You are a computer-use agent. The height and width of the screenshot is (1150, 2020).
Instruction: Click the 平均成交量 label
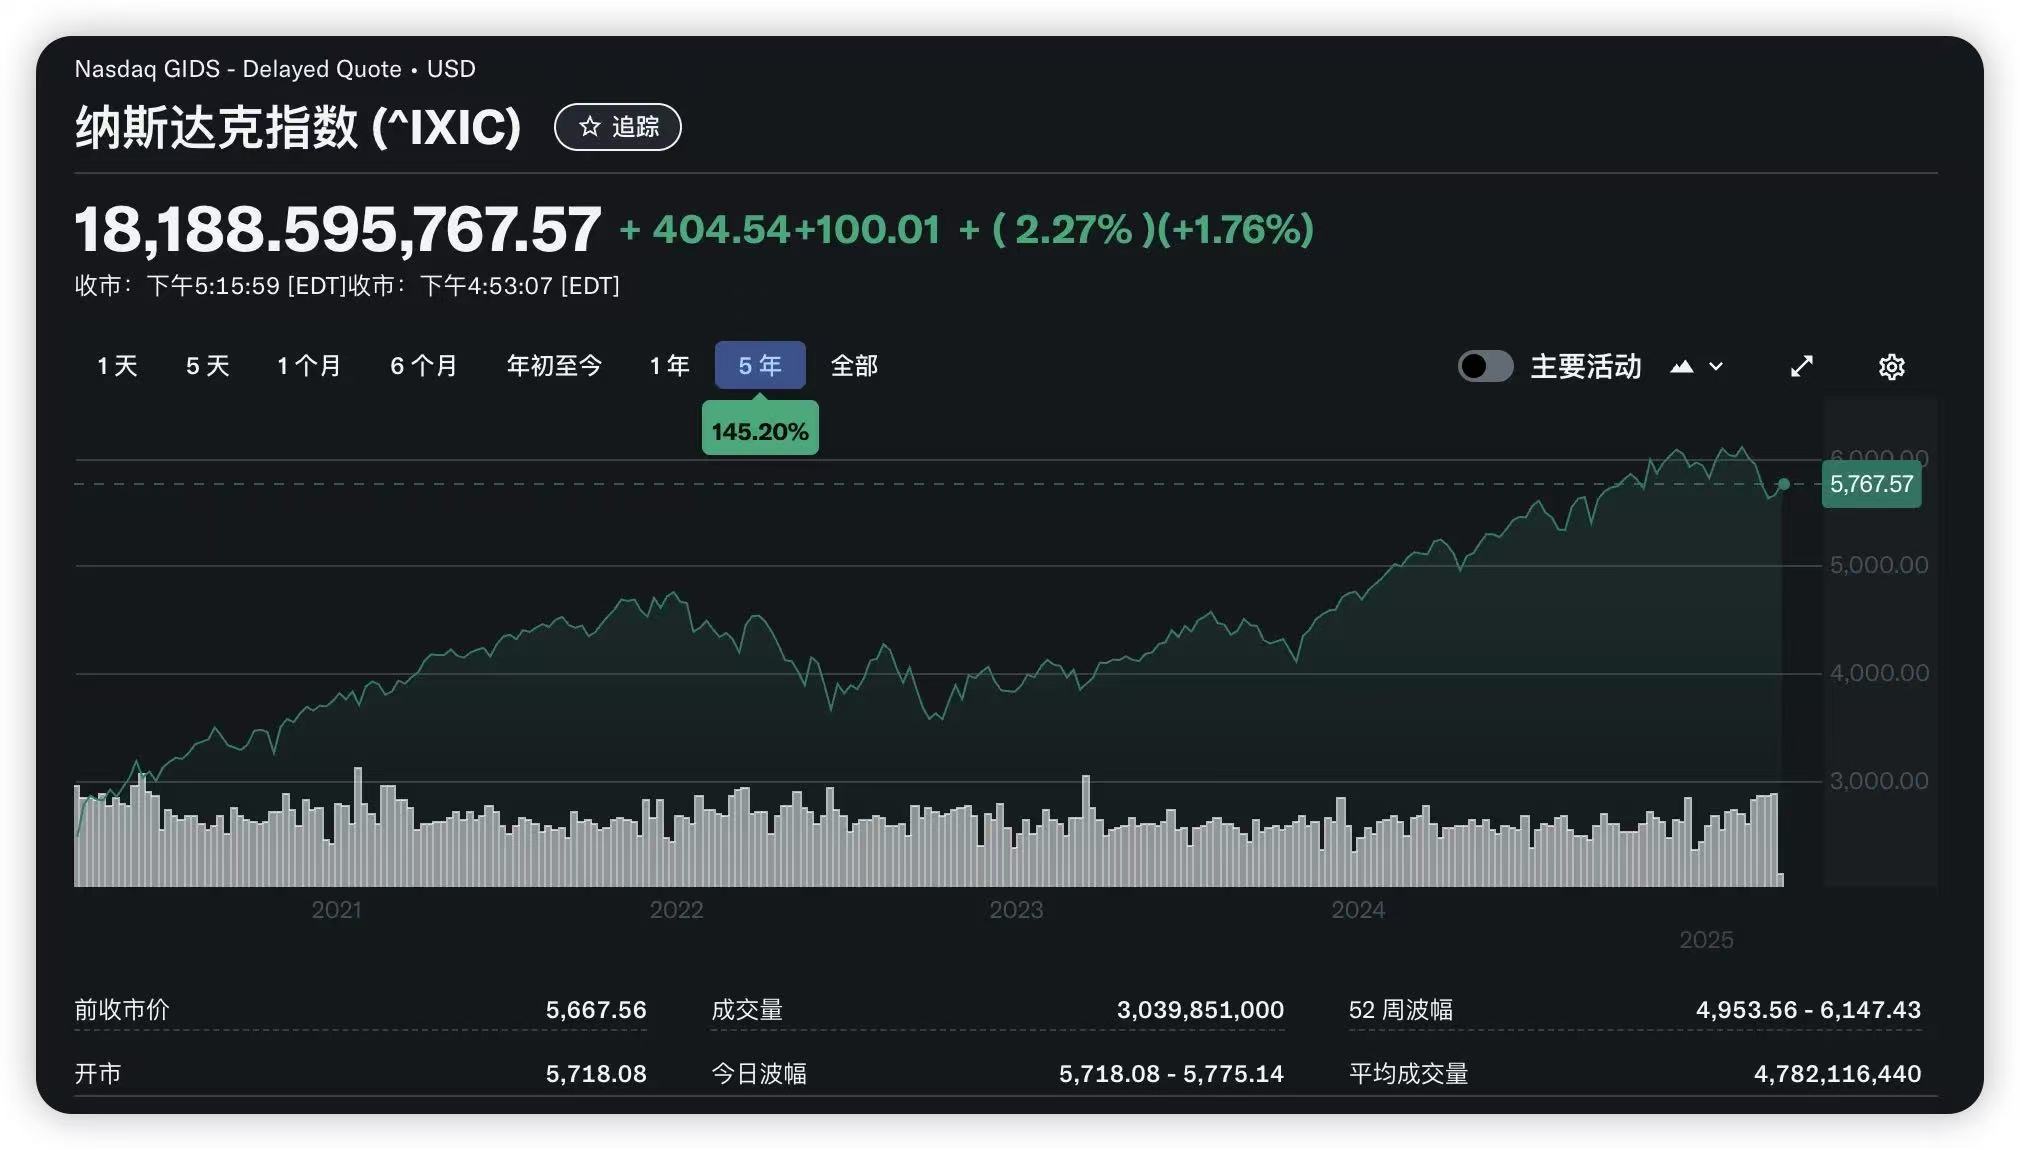[1408, 1074]
